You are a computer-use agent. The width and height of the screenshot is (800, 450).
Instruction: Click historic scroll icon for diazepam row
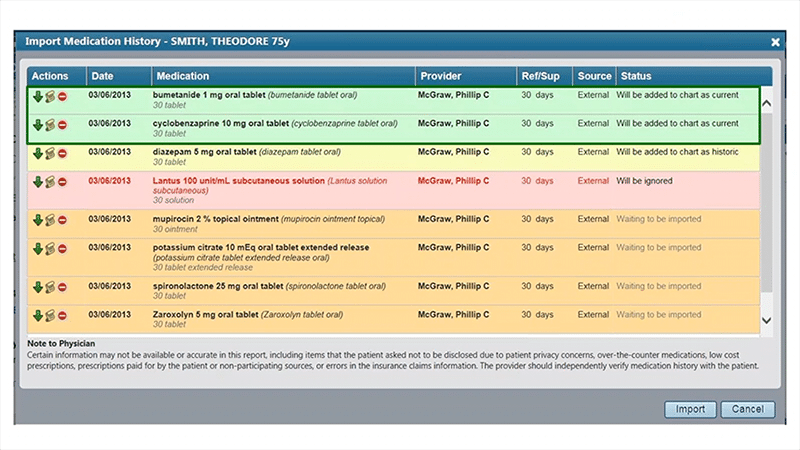(x=50, y=154)
